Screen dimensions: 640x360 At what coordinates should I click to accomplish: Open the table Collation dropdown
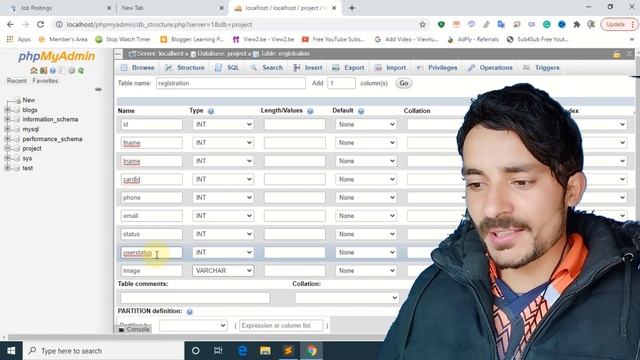(347, 298)
